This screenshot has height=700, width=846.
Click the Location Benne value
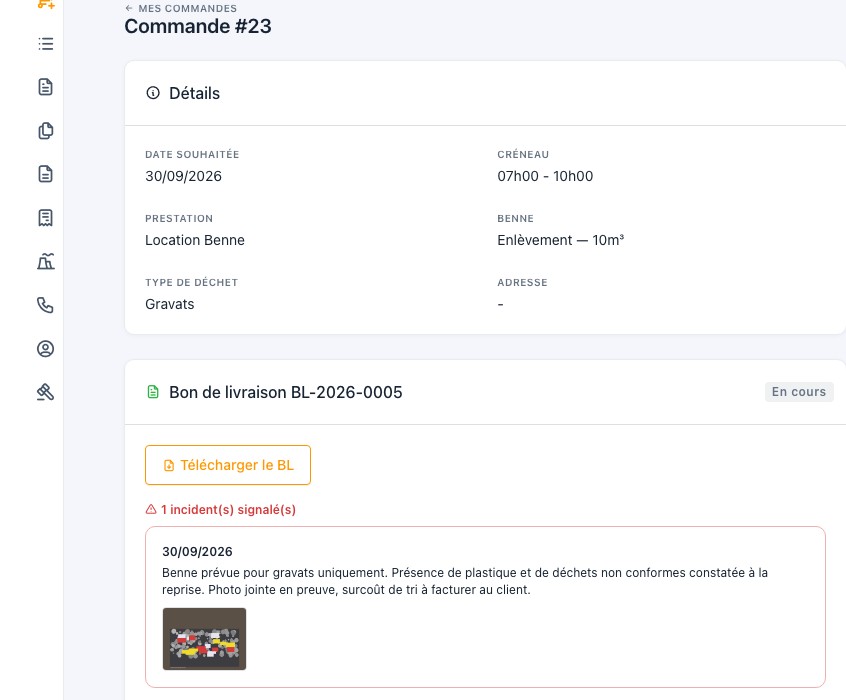pyautogui.click(x=195, y=240)
